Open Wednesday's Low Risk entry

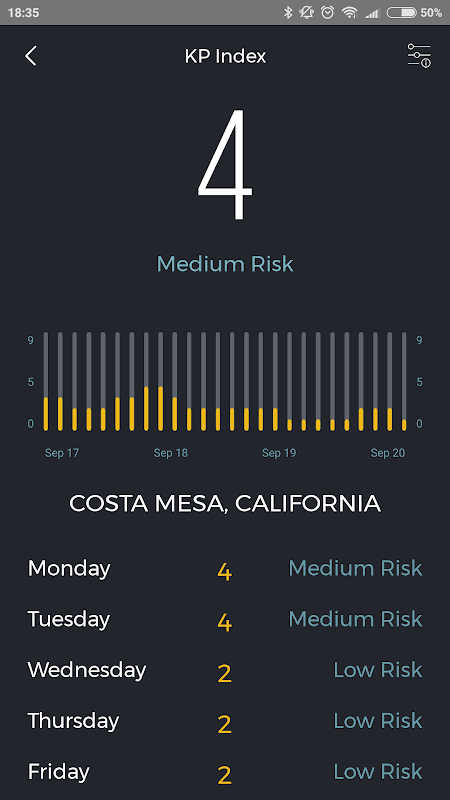click(x=378, y=670)
